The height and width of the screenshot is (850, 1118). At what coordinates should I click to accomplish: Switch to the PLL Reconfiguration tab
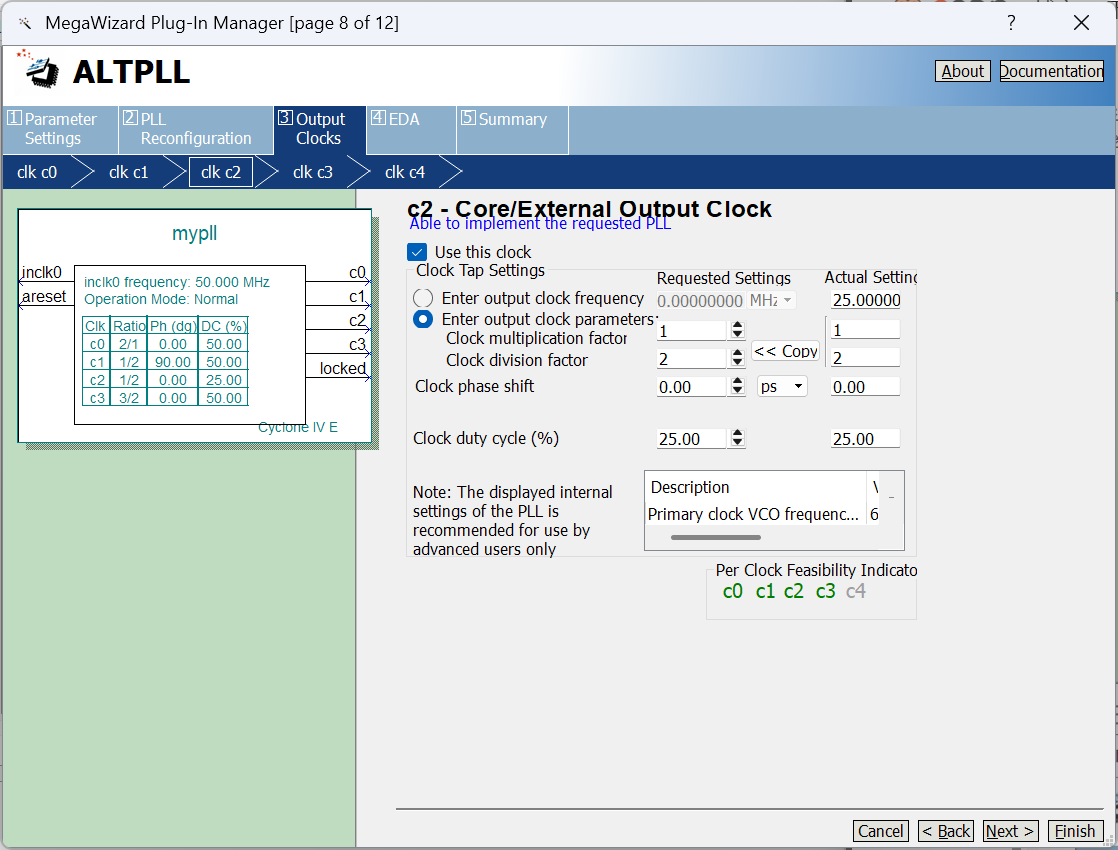click(x=195, y=129)
